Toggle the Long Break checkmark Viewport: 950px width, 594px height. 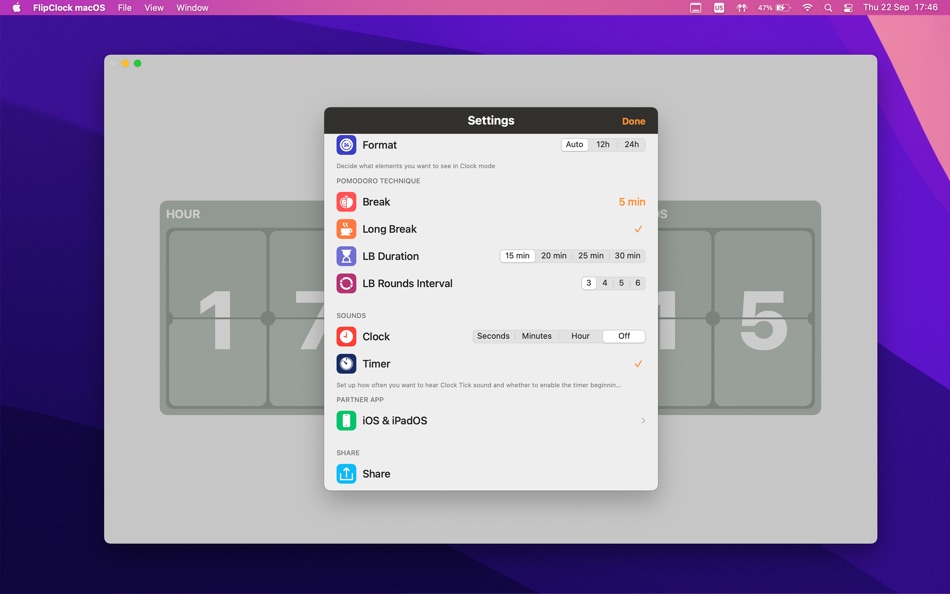[638, 229]
